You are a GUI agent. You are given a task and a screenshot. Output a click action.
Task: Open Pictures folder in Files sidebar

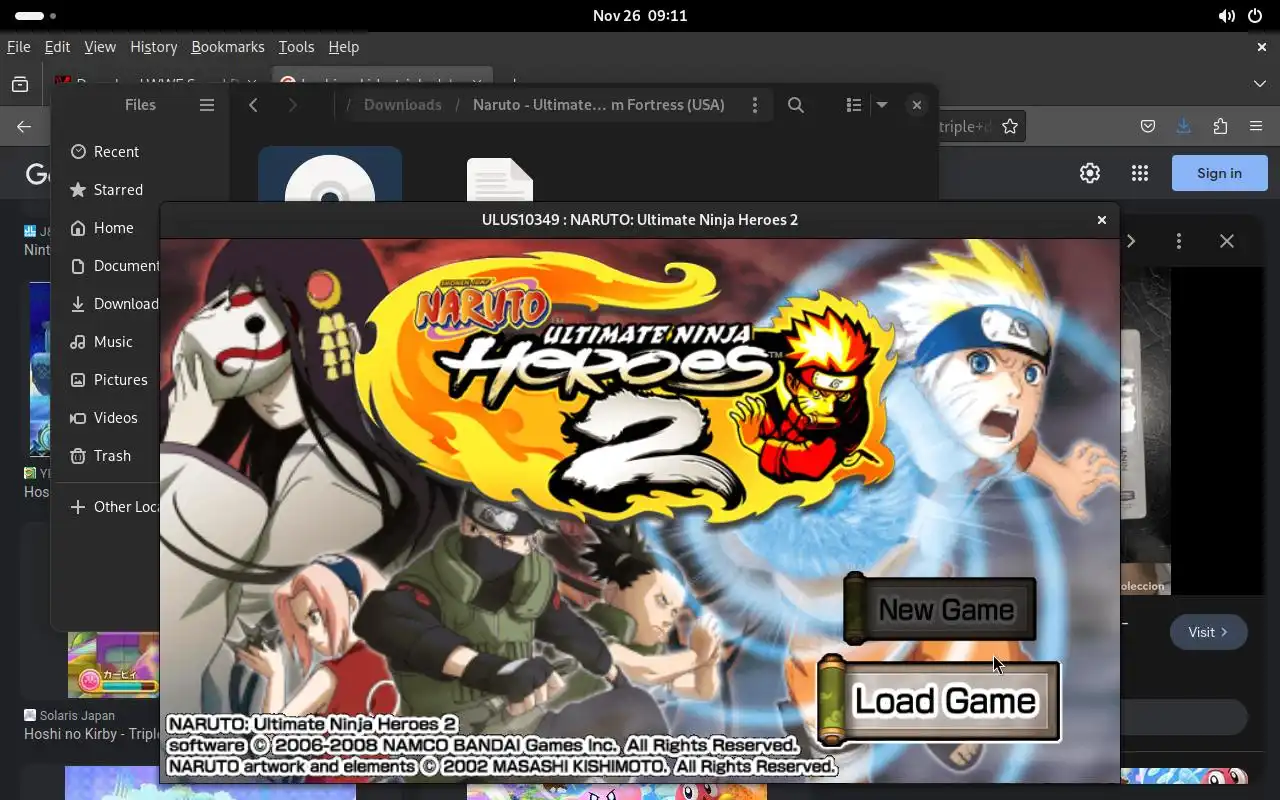[111, 380]
